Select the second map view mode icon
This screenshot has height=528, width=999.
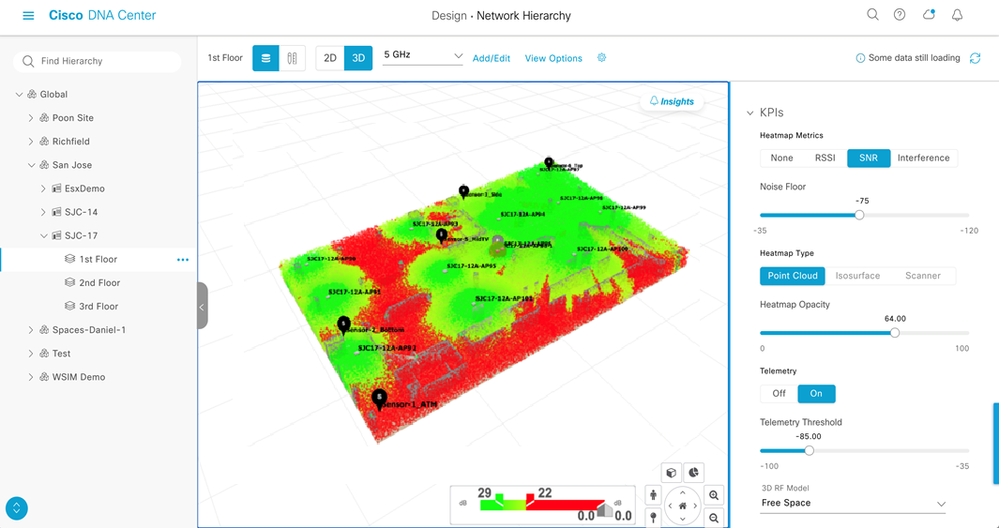[x=292, y=58]
